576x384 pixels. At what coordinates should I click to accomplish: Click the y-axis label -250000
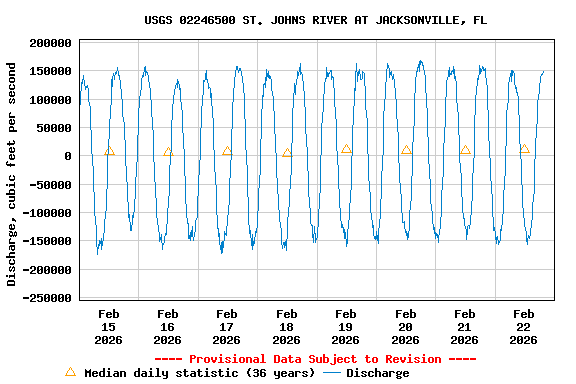(47, 298)
